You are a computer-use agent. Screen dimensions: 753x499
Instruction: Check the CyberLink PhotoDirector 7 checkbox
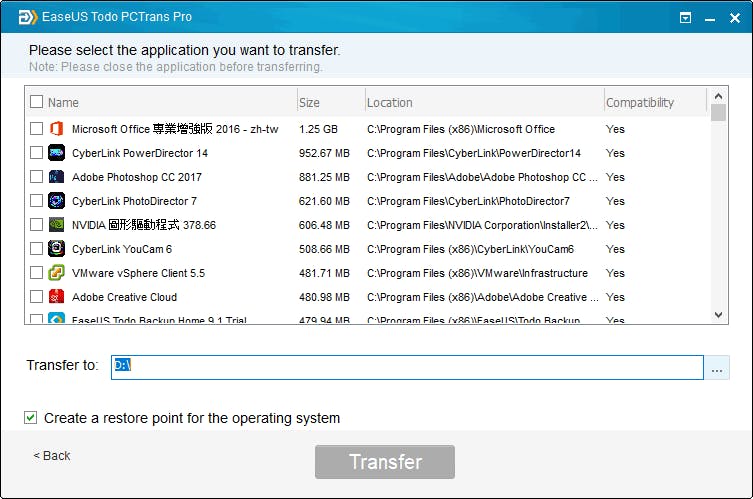36,201
